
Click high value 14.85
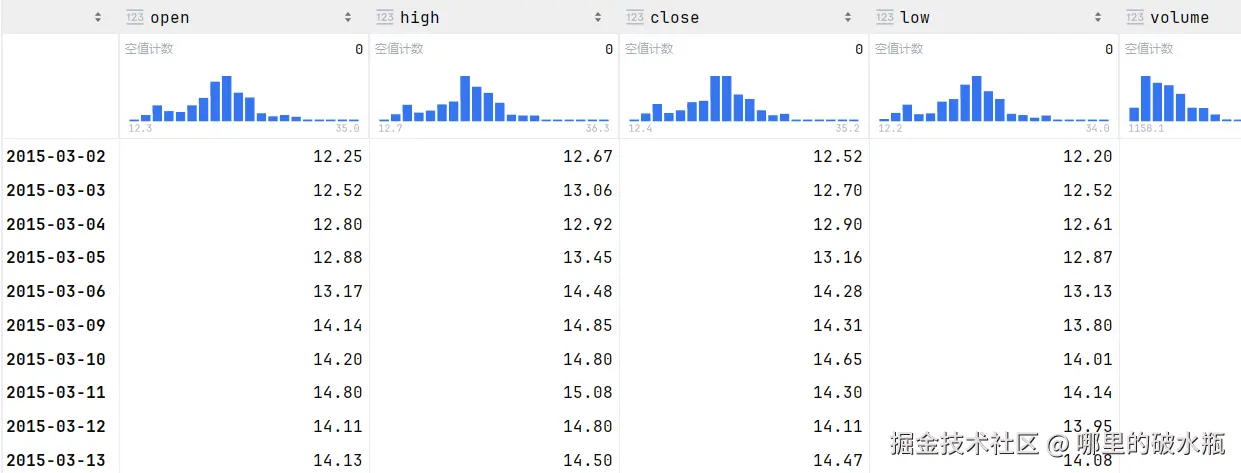pyautogui.click(x=588, y=325)
